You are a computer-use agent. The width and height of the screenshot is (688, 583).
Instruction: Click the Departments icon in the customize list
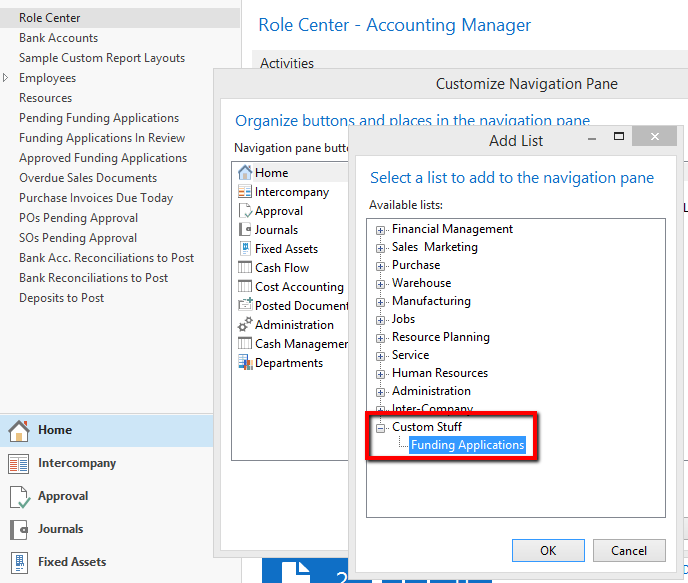click(x=245, y=363)
